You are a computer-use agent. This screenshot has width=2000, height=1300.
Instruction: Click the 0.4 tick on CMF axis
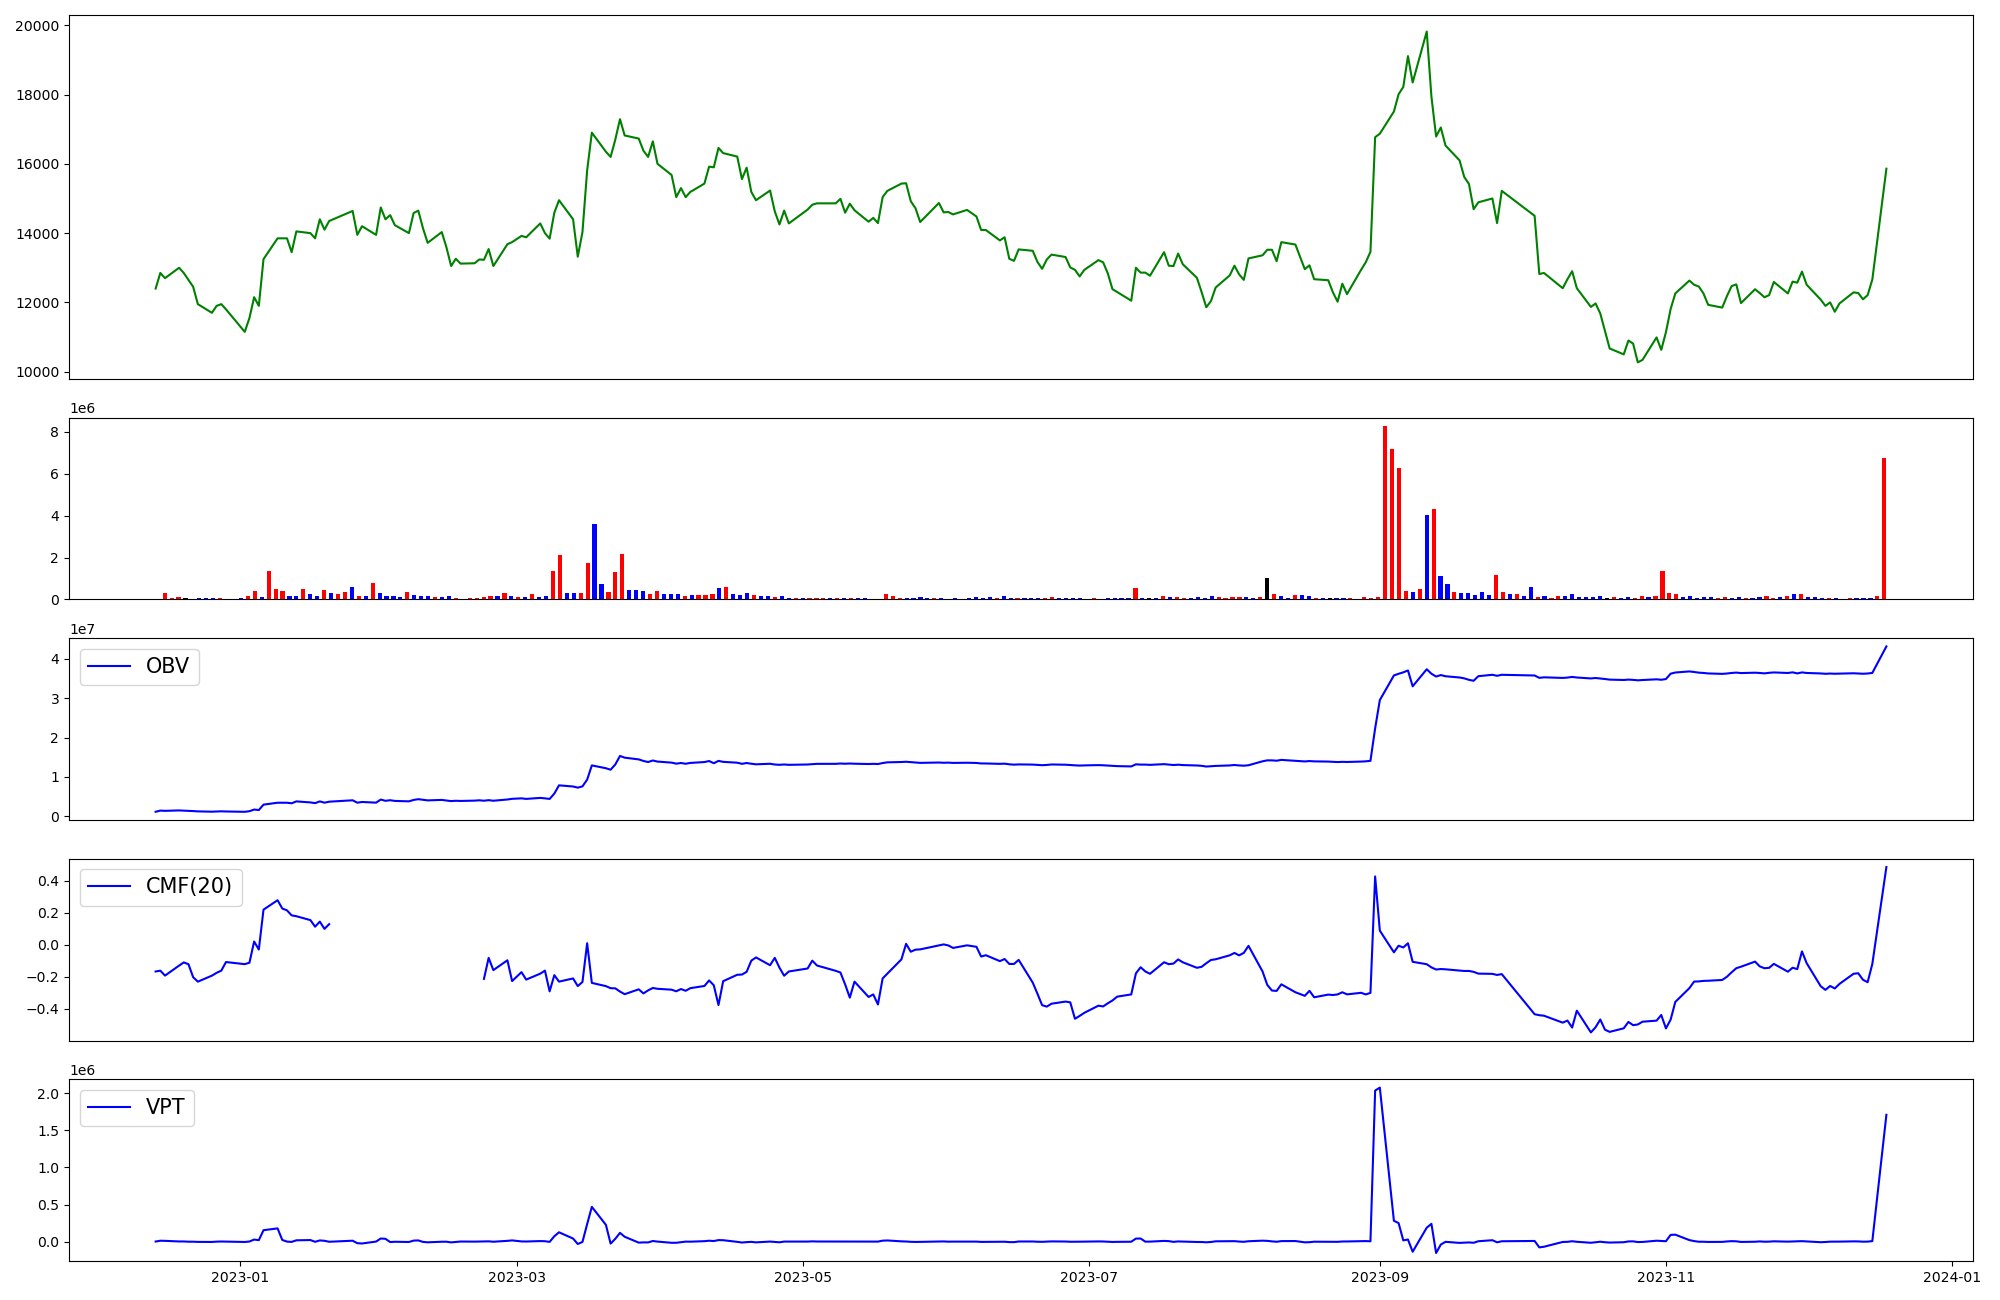[x=47, y=881]
